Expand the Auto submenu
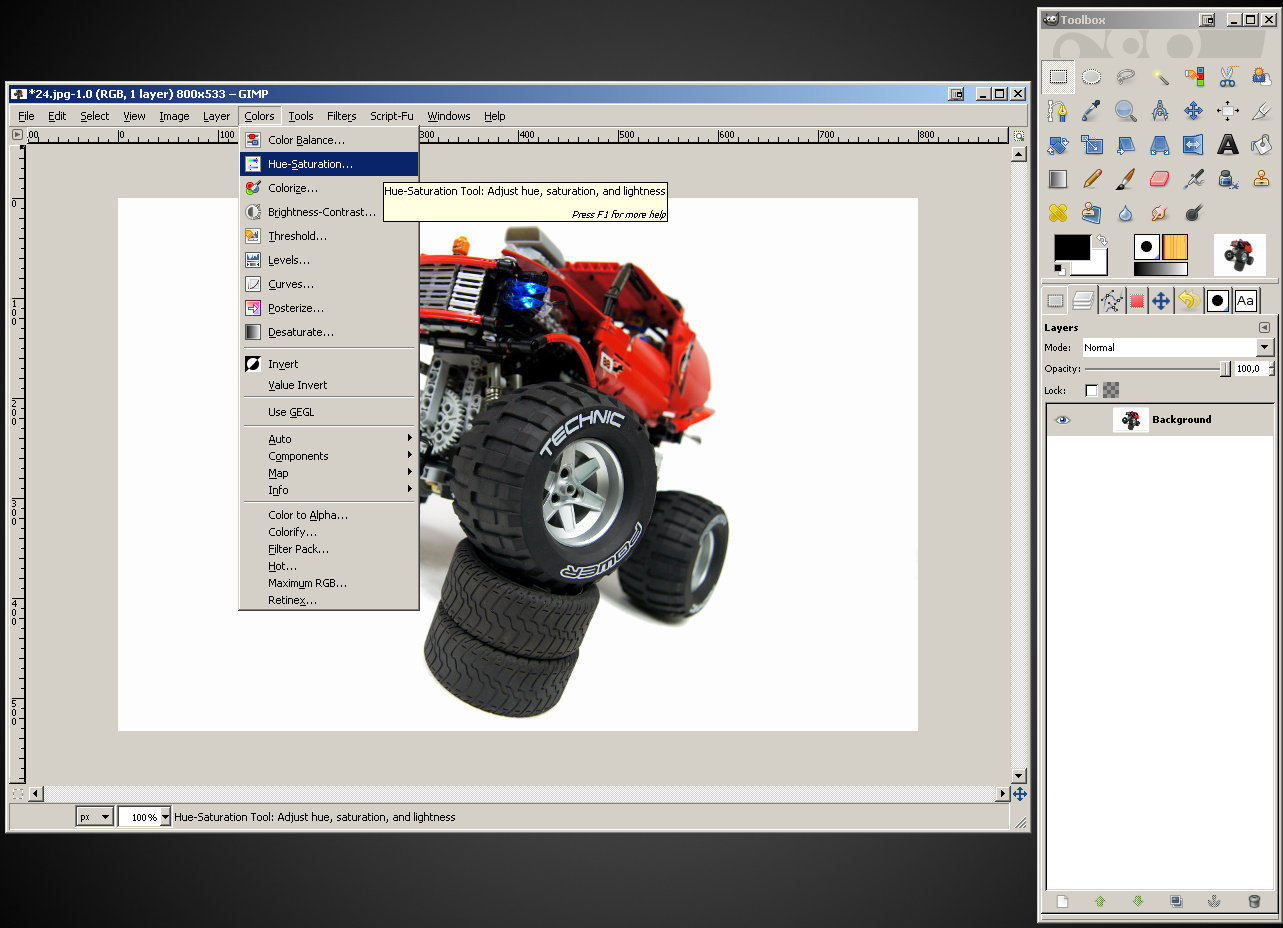 tap(328, 439)
